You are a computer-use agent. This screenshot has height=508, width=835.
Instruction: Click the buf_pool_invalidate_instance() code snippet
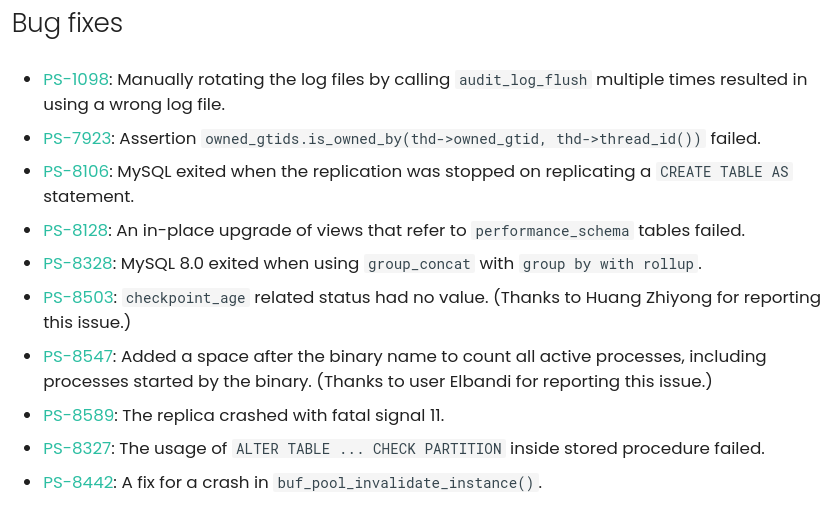(406, 483)
